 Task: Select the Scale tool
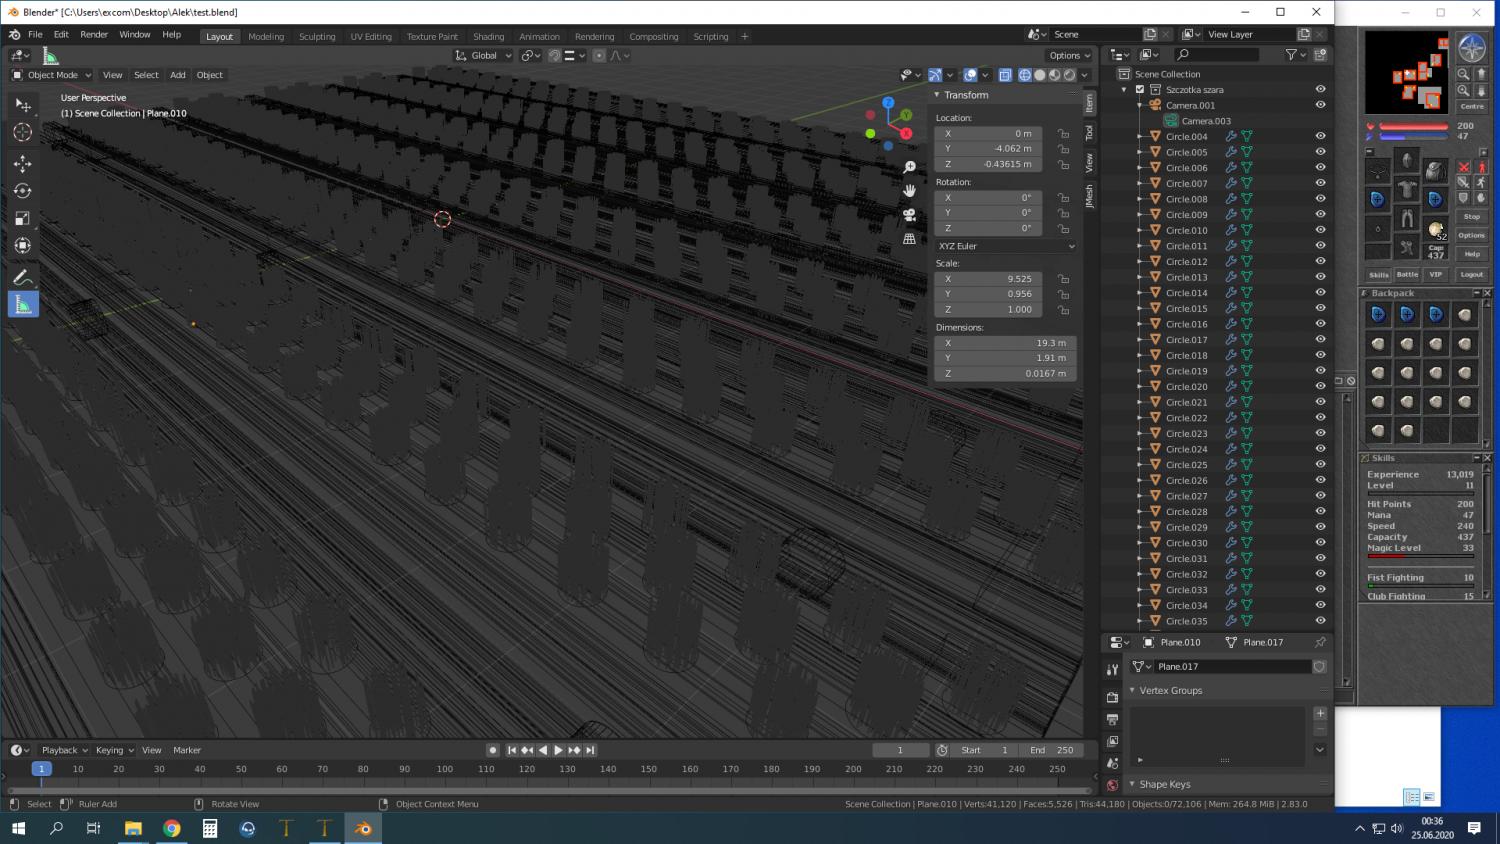(22, 218)
